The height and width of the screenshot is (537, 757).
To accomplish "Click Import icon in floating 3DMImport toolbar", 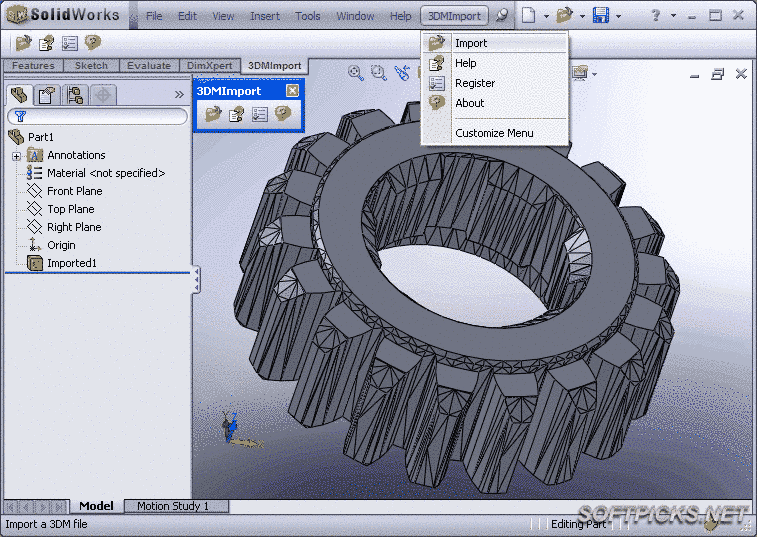I will click(x=213, y=114).
